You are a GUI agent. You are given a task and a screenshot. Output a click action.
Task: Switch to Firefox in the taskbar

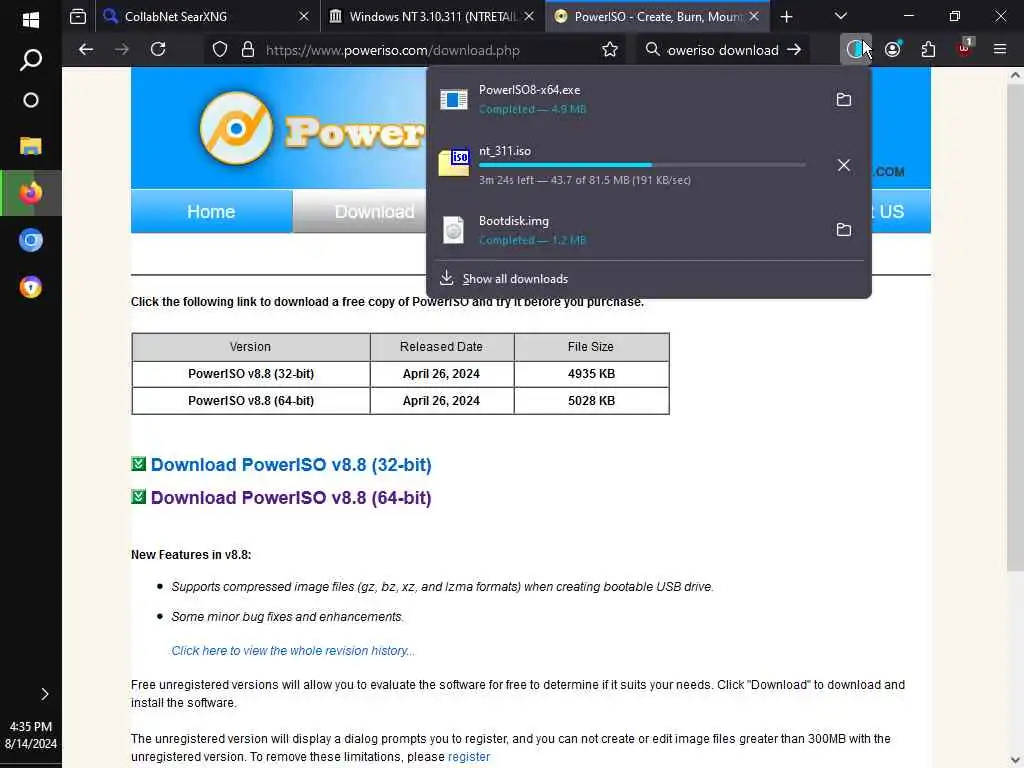tap(30, 193)
